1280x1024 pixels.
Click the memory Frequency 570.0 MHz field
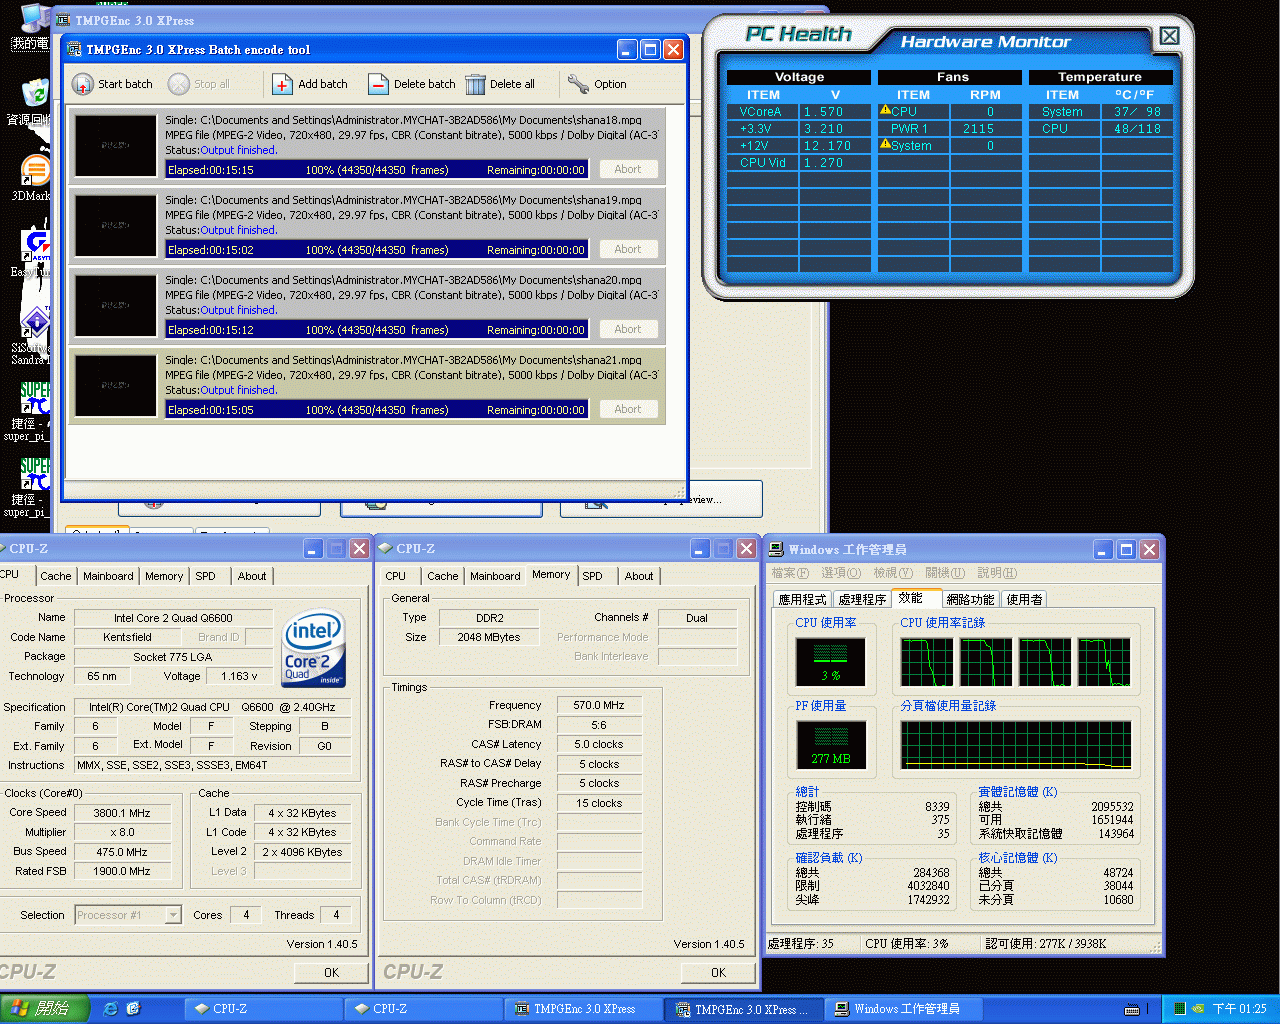(599, 705)
